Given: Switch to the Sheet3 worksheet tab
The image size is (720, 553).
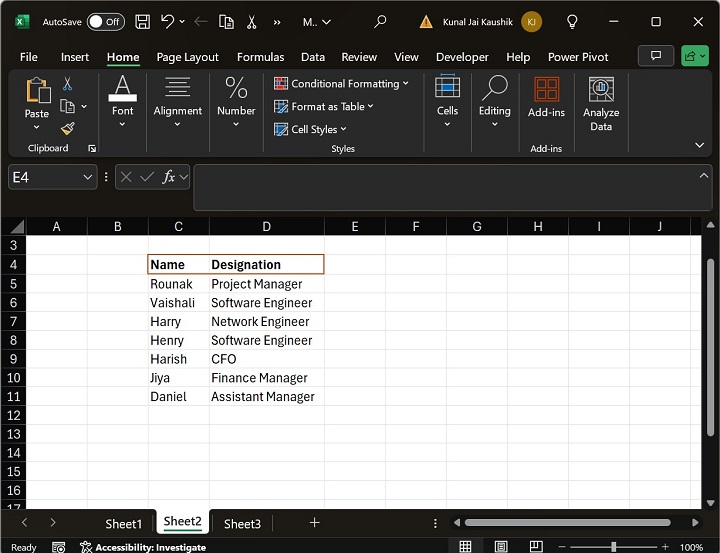Looking at the screenshot, I should (x=242, y=524).
